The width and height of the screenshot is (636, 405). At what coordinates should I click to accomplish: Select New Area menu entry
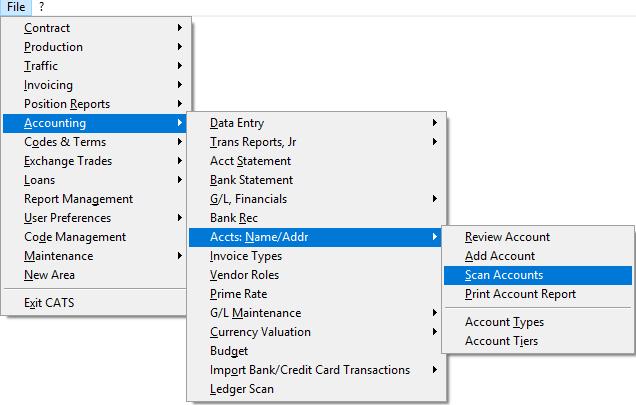tap(96, 275)
